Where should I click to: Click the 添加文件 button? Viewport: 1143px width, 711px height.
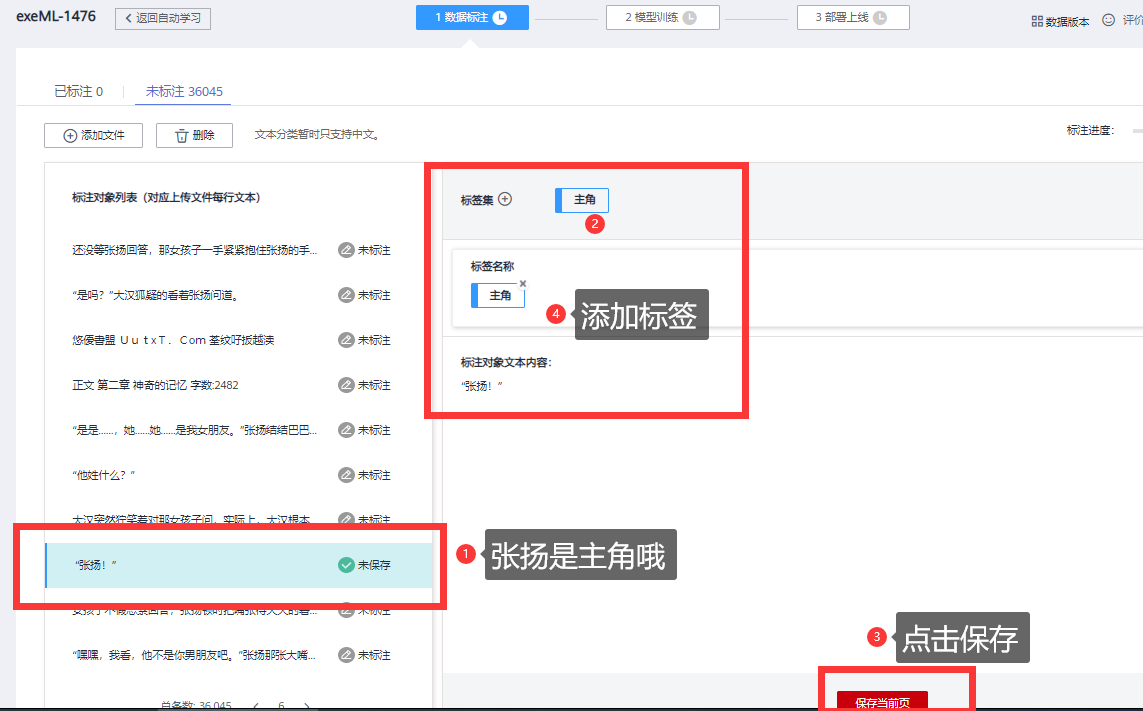93,136
